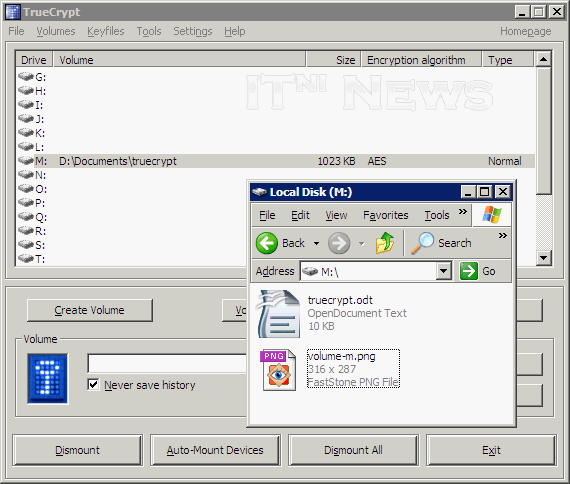Click Encryption algorithm column header

[x=422, y=60]
